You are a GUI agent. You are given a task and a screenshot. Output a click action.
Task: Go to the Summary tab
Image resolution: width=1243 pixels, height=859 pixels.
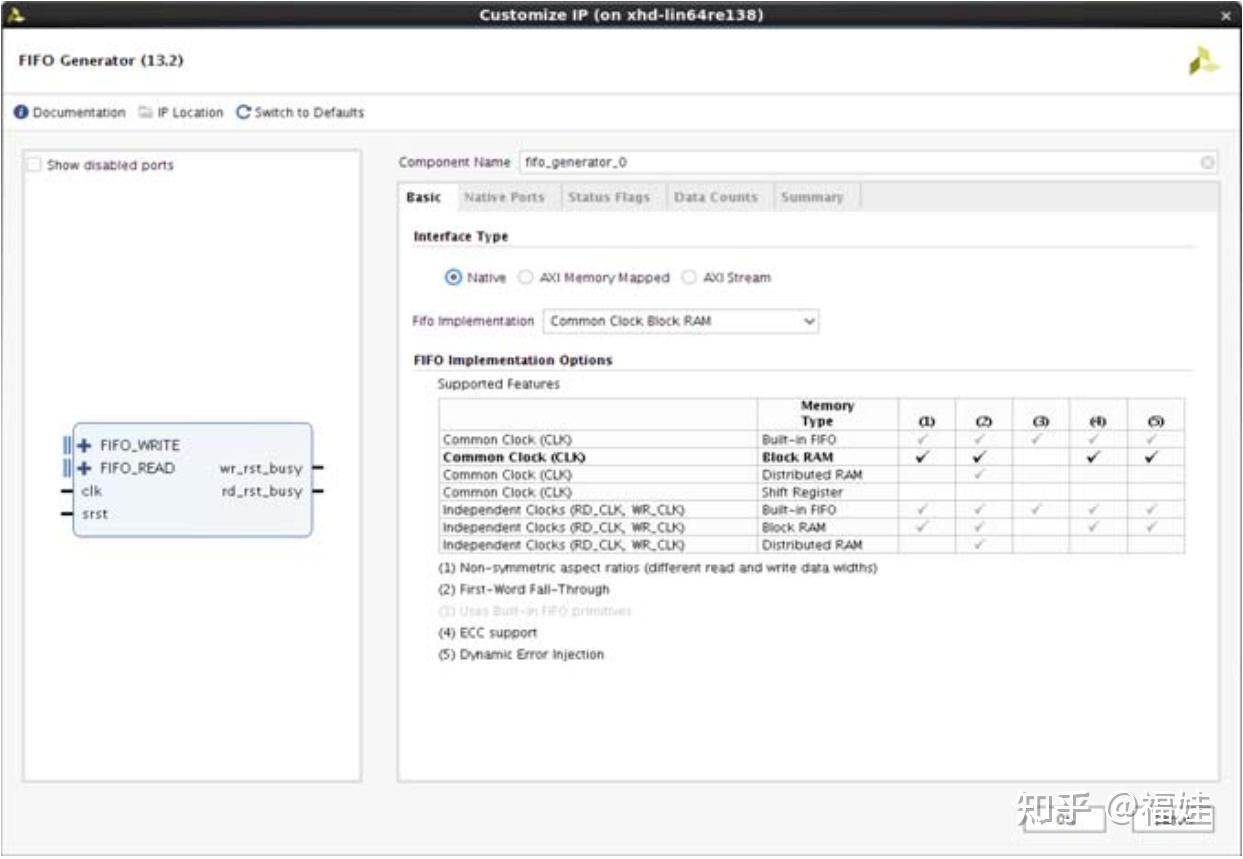coord(812,198)
